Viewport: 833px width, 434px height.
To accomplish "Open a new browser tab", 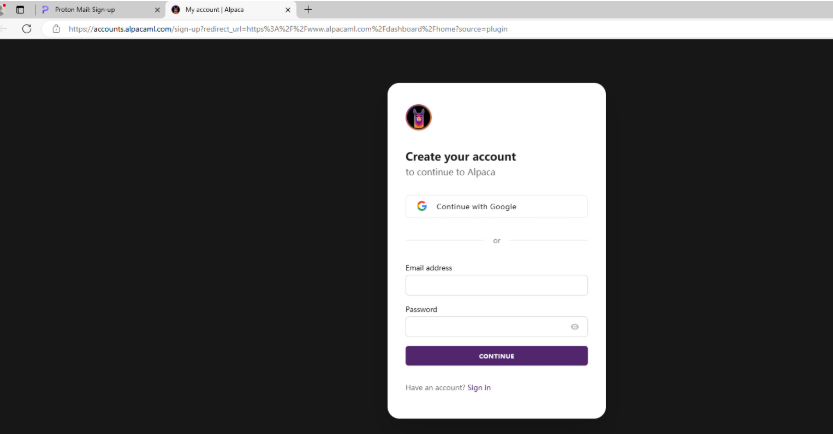I will pyautogui.click(x=308, y=9).
